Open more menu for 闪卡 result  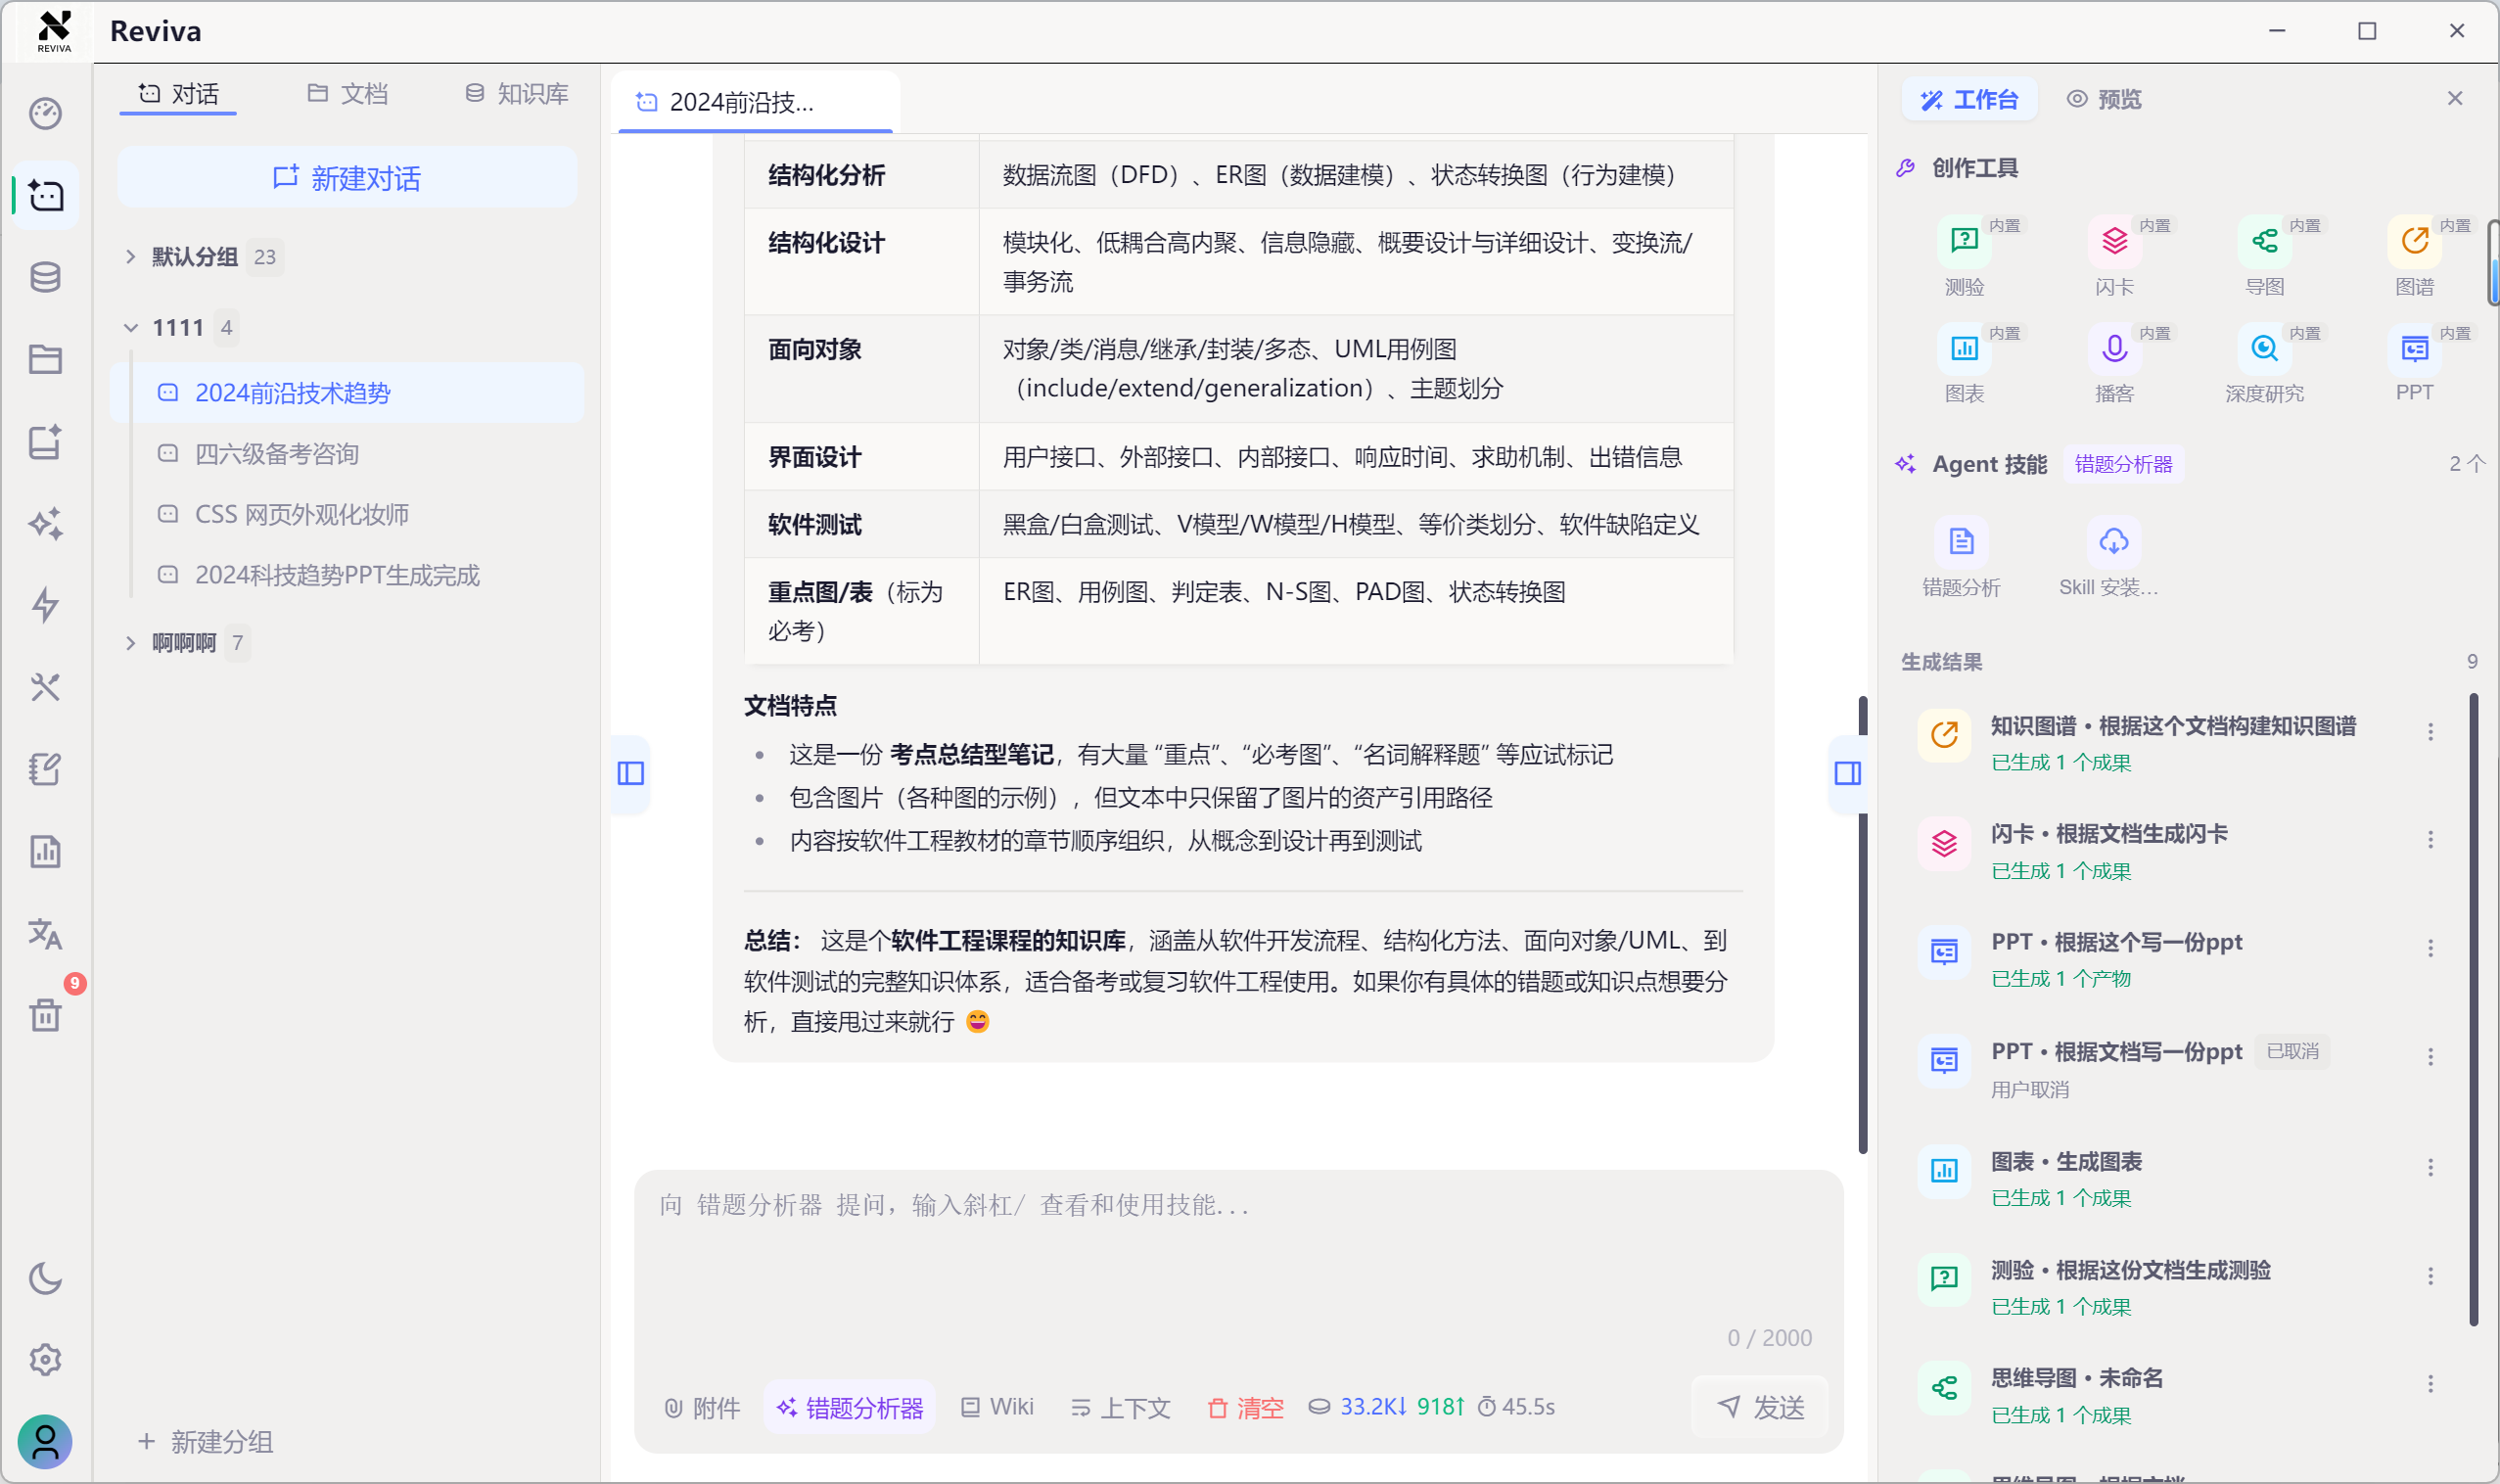tap(2430, 840)
